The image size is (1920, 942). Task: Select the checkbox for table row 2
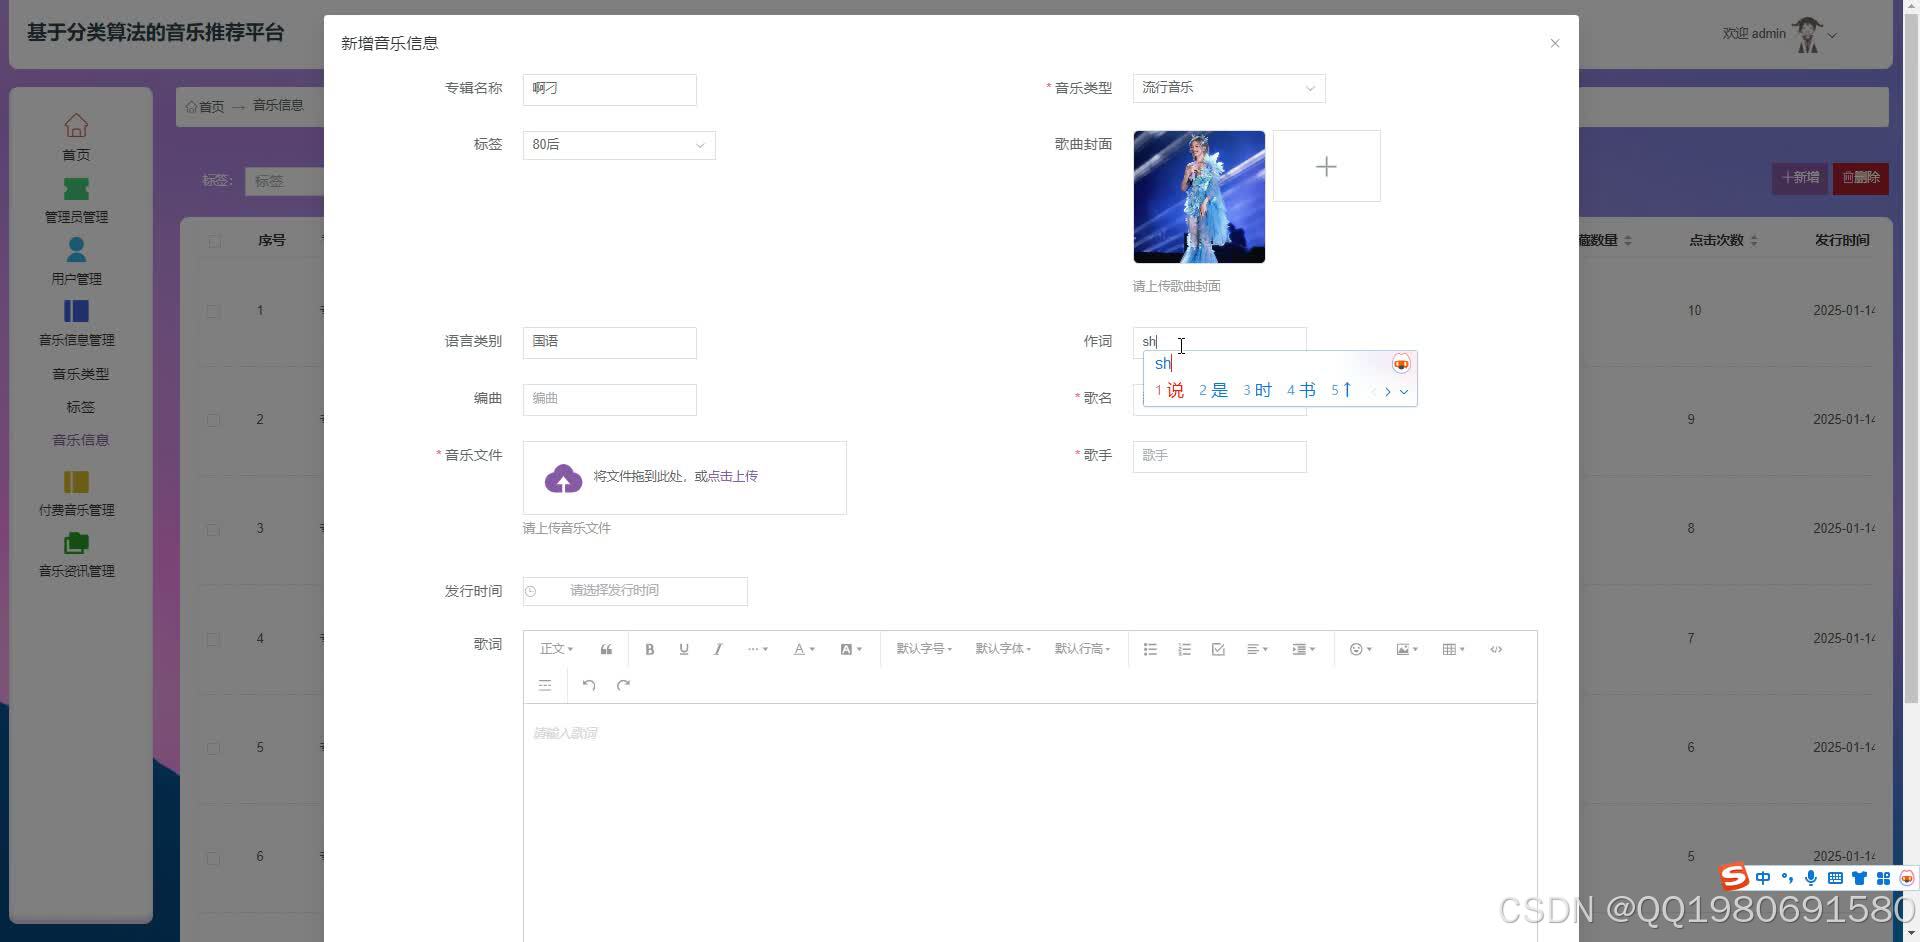213,420
